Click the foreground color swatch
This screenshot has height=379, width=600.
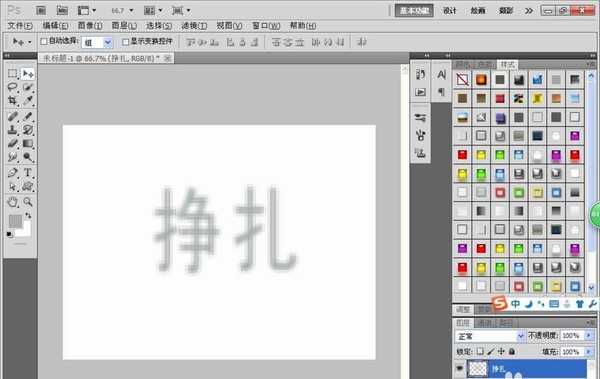(15, 221)
